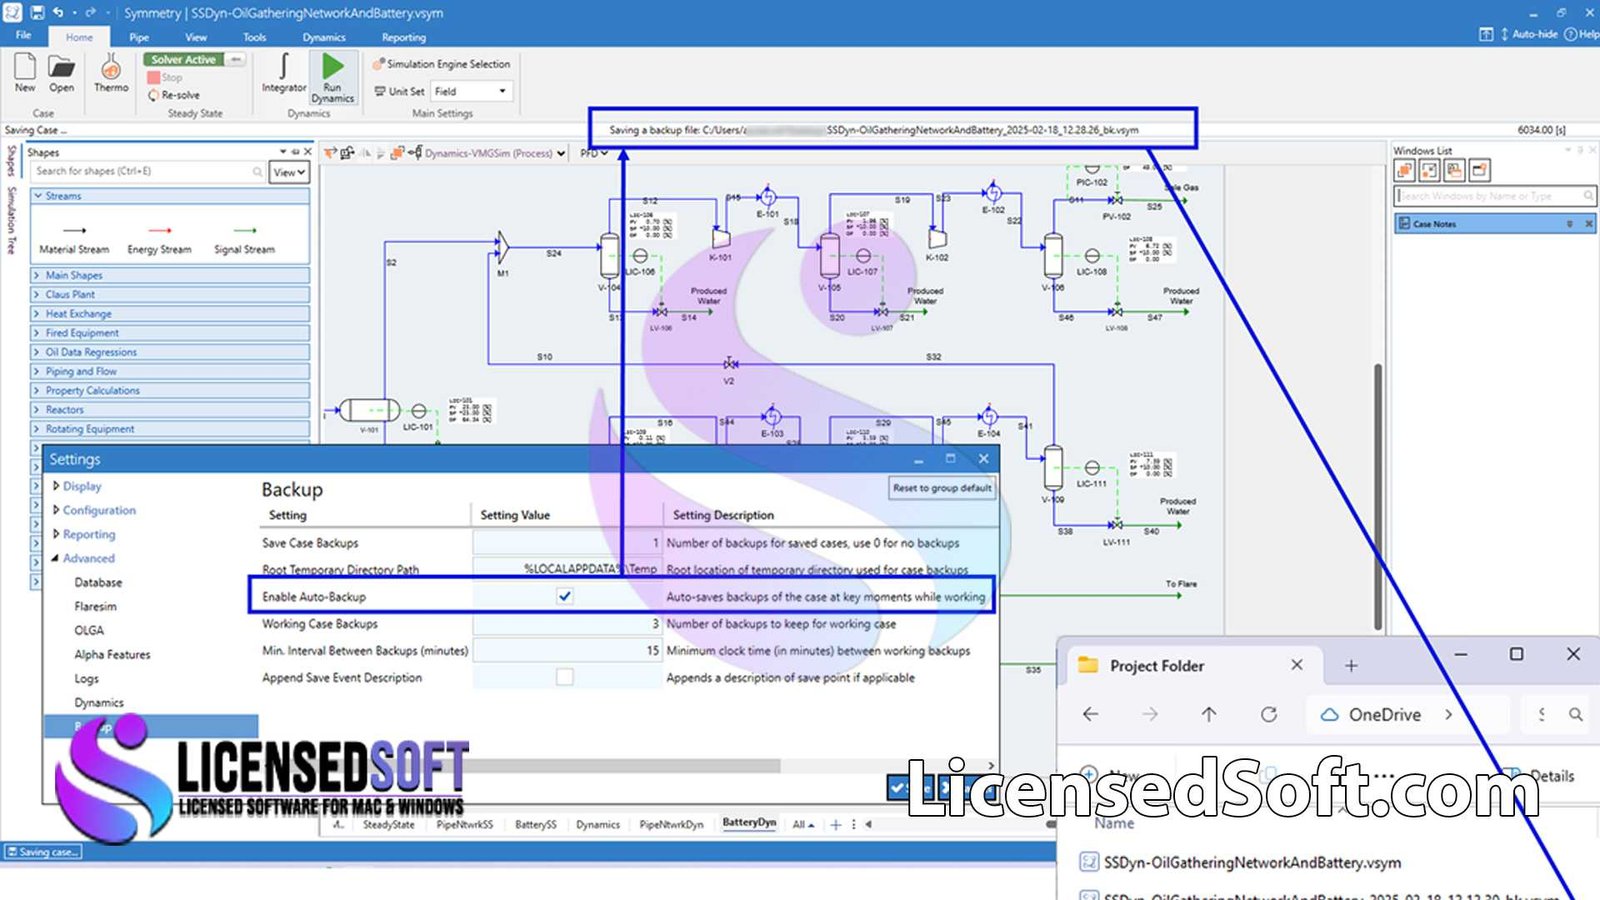Click third icon in Windows List toolbar

[1454, 170]
